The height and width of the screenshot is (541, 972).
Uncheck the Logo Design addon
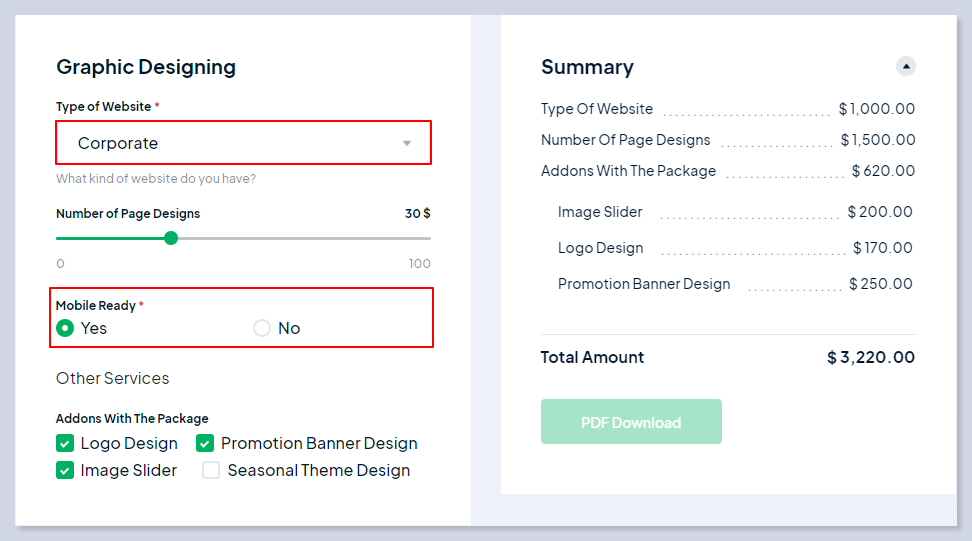pos(66,443)
